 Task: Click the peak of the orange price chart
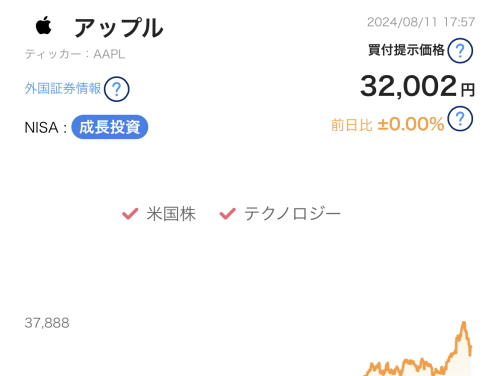(464, 323)
